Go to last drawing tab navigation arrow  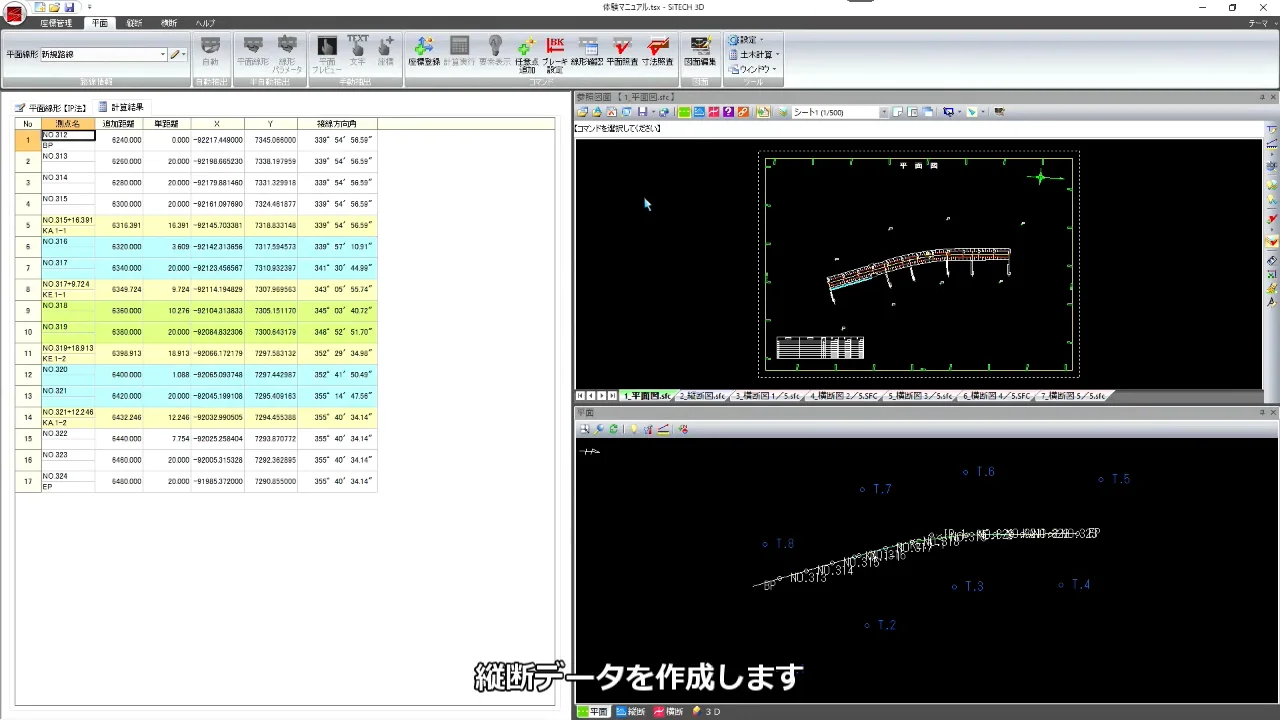click(613, 396)
